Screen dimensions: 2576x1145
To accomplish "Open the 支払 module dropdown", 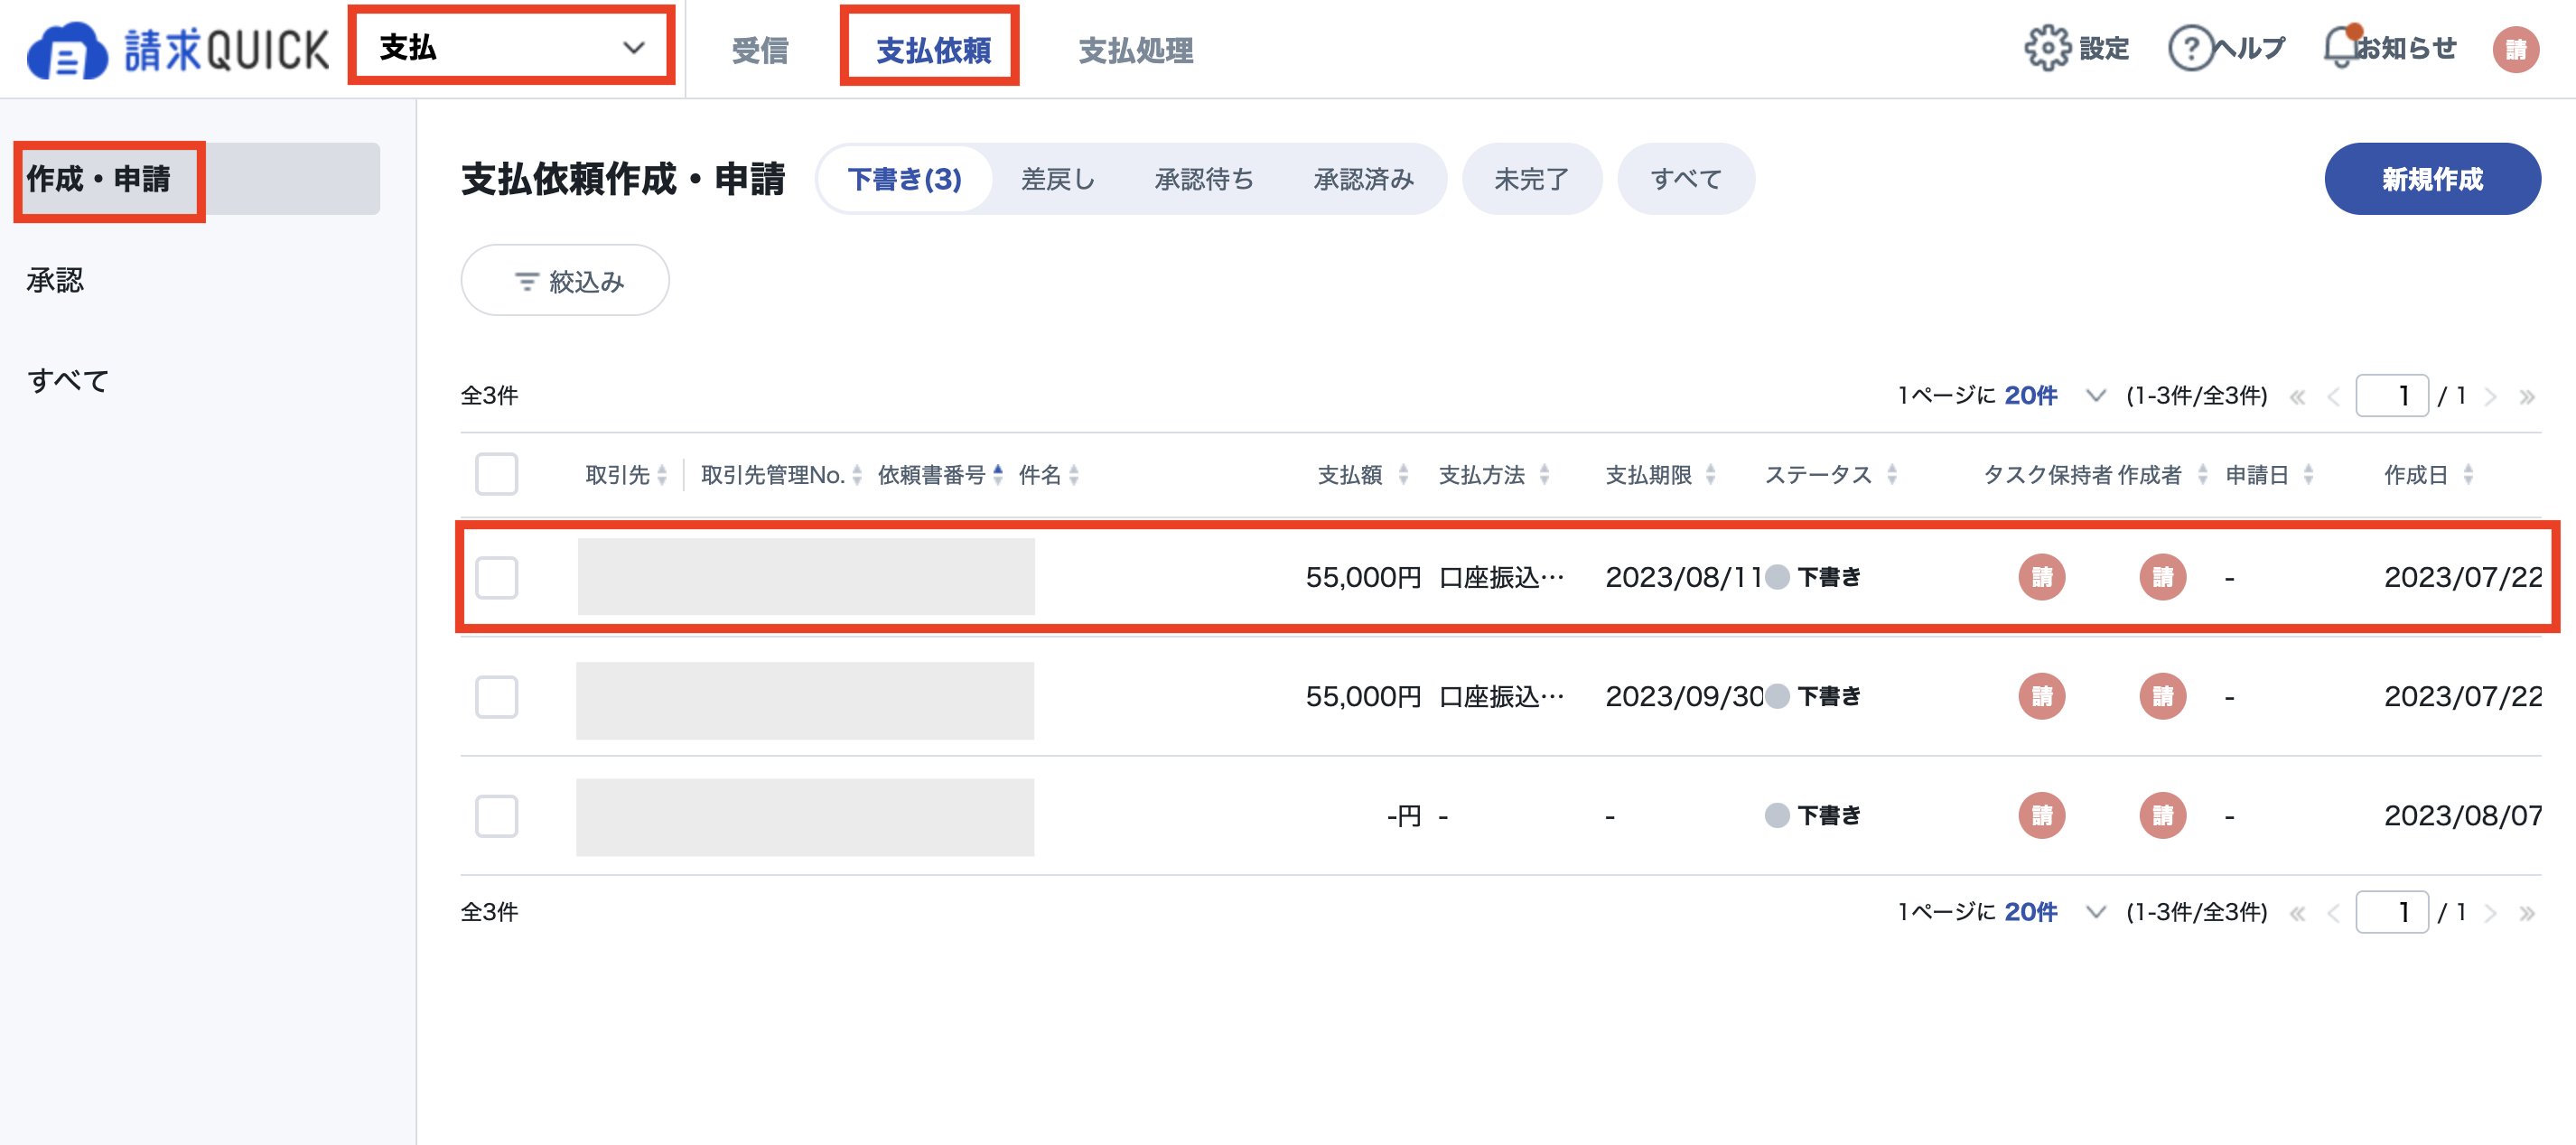I will (x=511, y=47).
